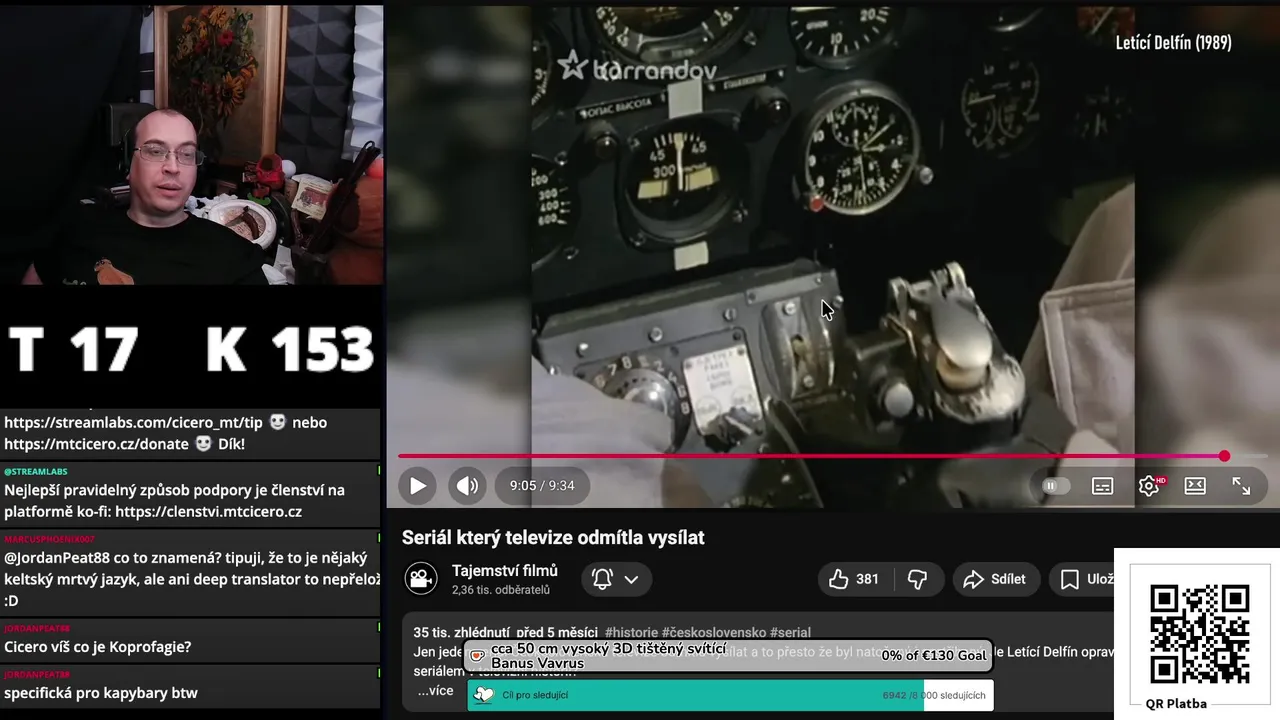Click the #československo hashtag
The height and width of the screenshot is (720, 1280).
714,633
